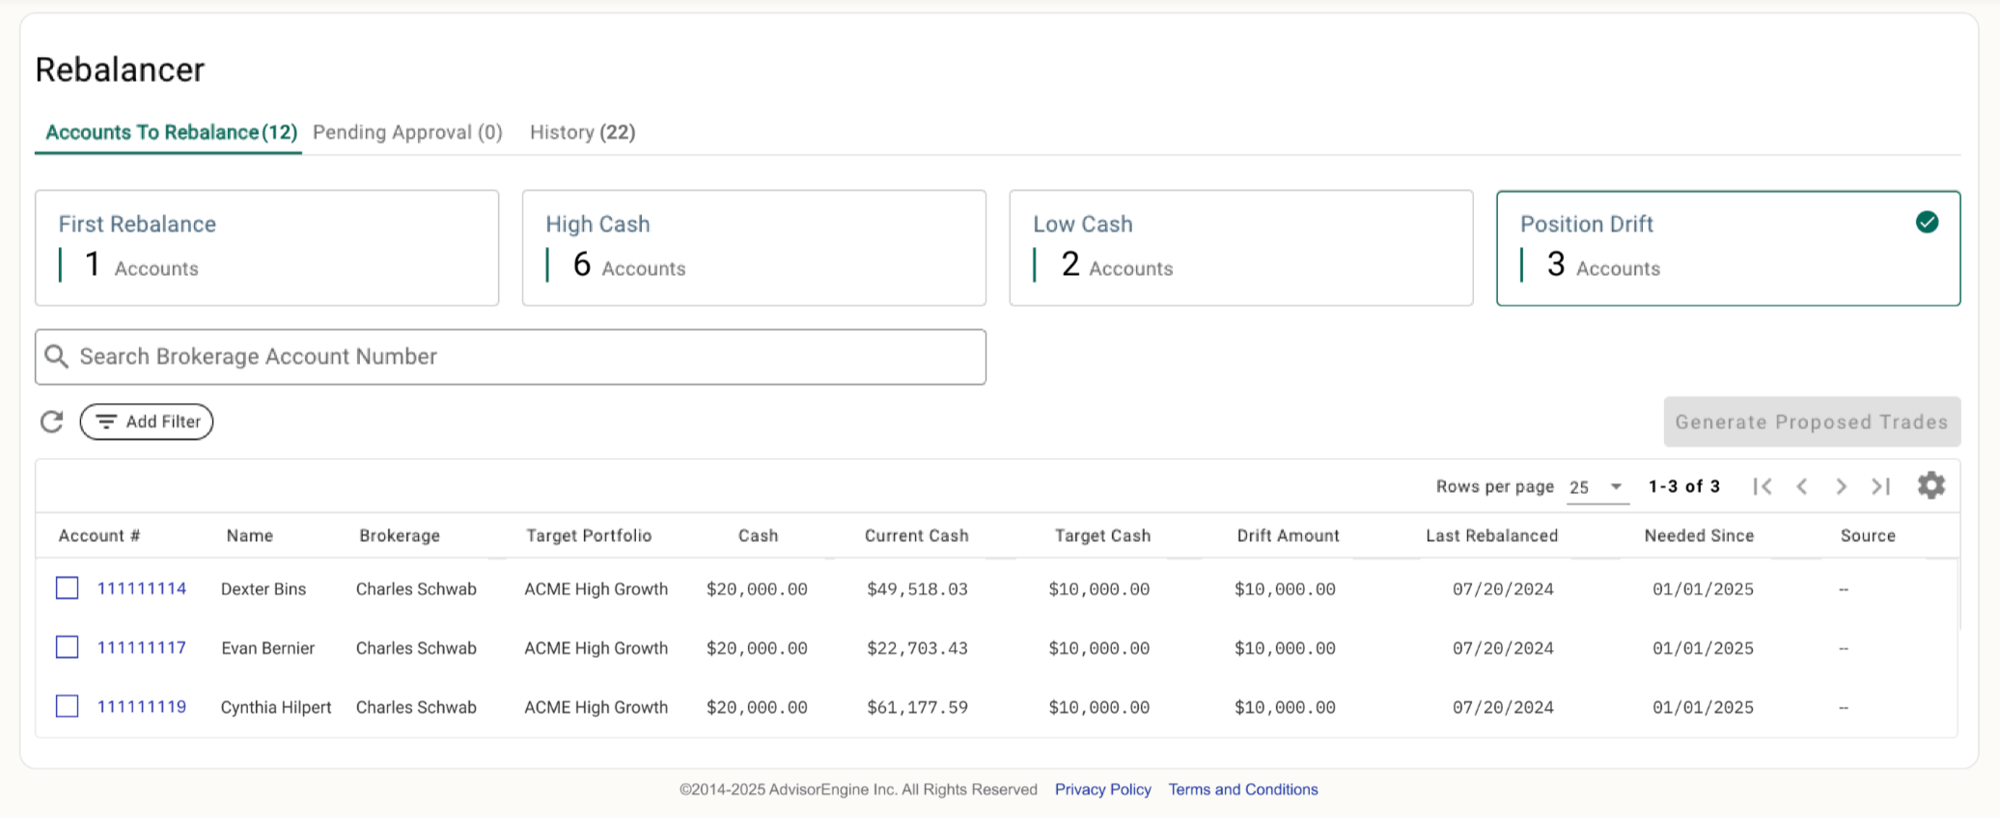Check the box for account 111111114
The height and width of the screenshot is (818, 2000).
click(x=67, y=588)
